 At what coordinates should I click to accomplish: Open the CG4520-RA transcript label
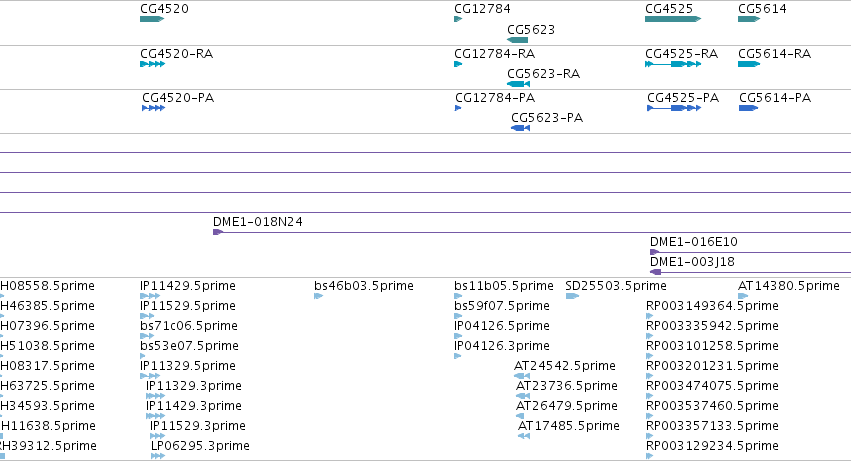176,54
